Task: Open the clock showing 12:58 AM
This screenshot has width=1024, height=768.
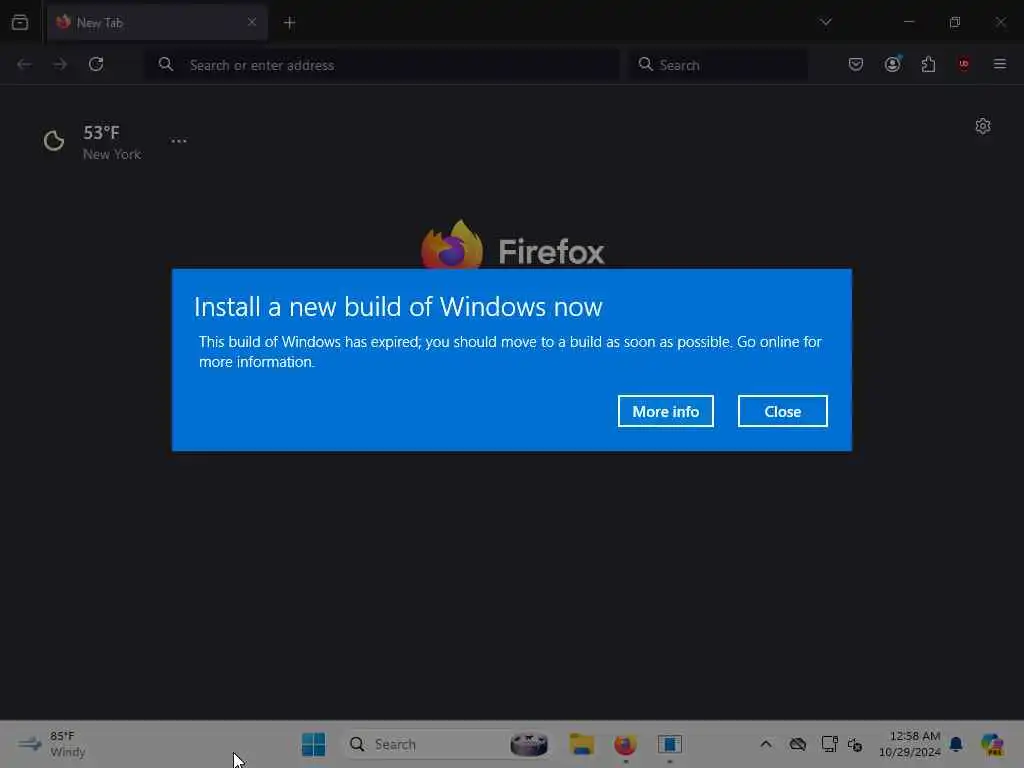Action: (x=909, y=744)
